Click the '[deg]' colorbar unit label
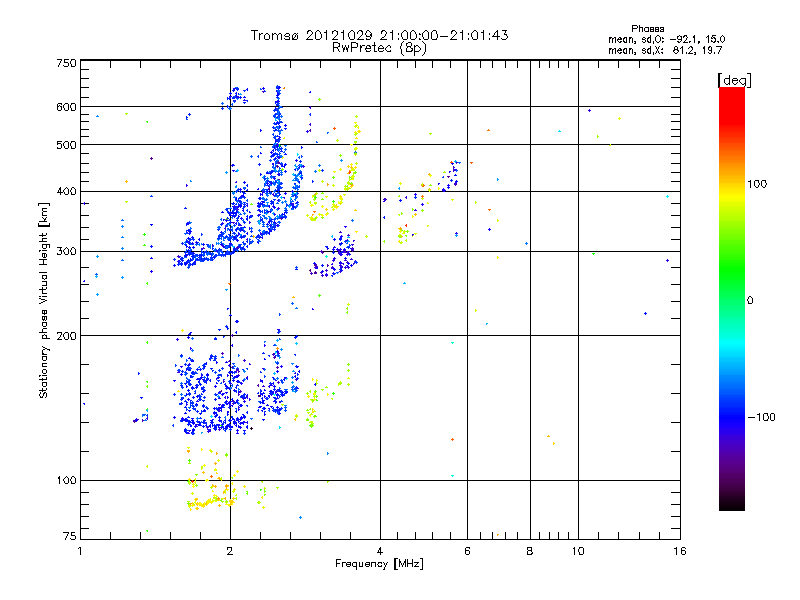The width and height of the screenshot is (800, 600). pos(734,80)
